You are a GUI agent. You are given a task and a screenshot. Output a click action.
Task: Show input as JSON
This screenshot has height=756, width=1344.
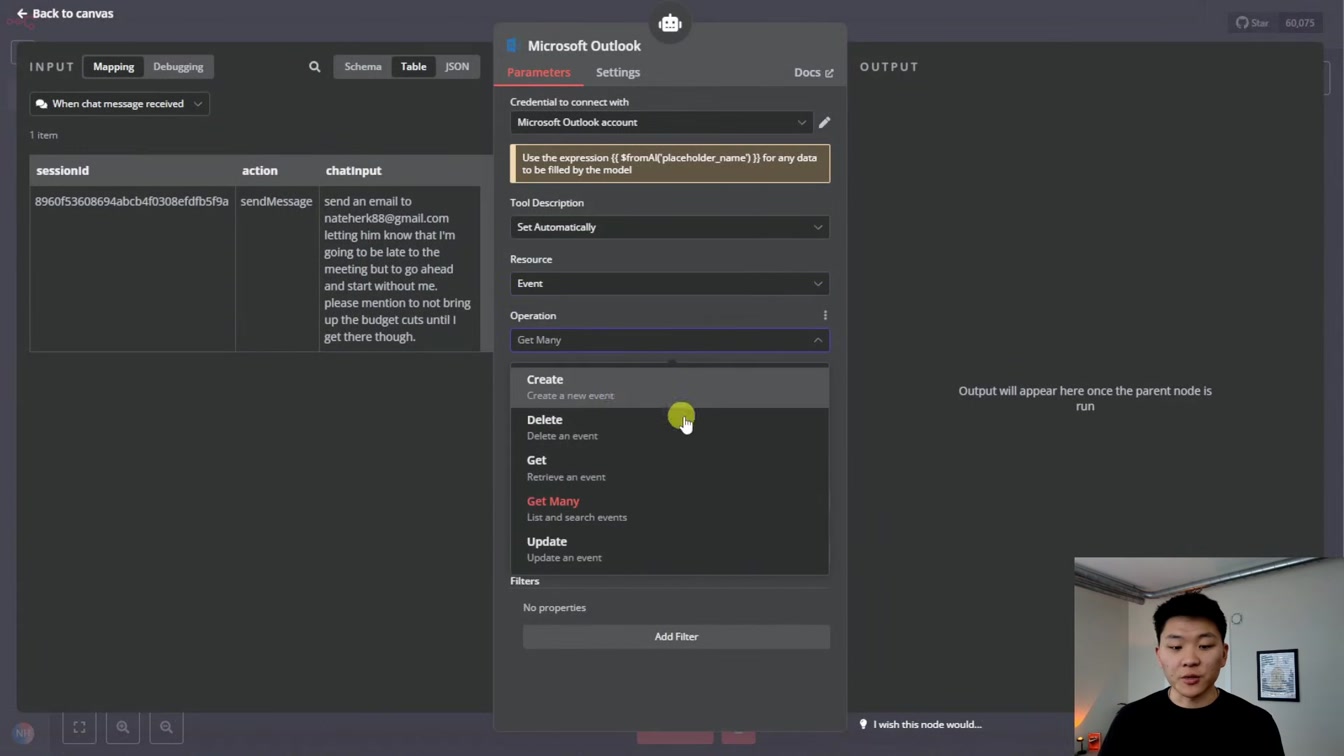pos(457,67)
